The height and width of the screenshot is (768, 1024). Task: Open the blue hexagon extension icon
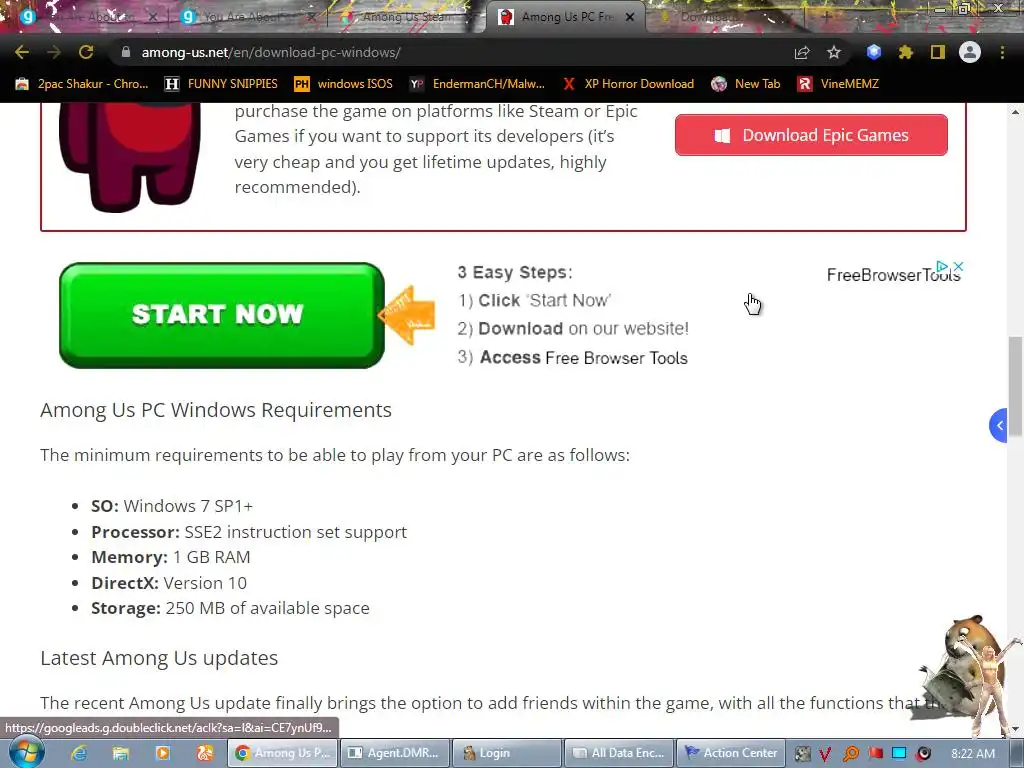click(874, 52)
